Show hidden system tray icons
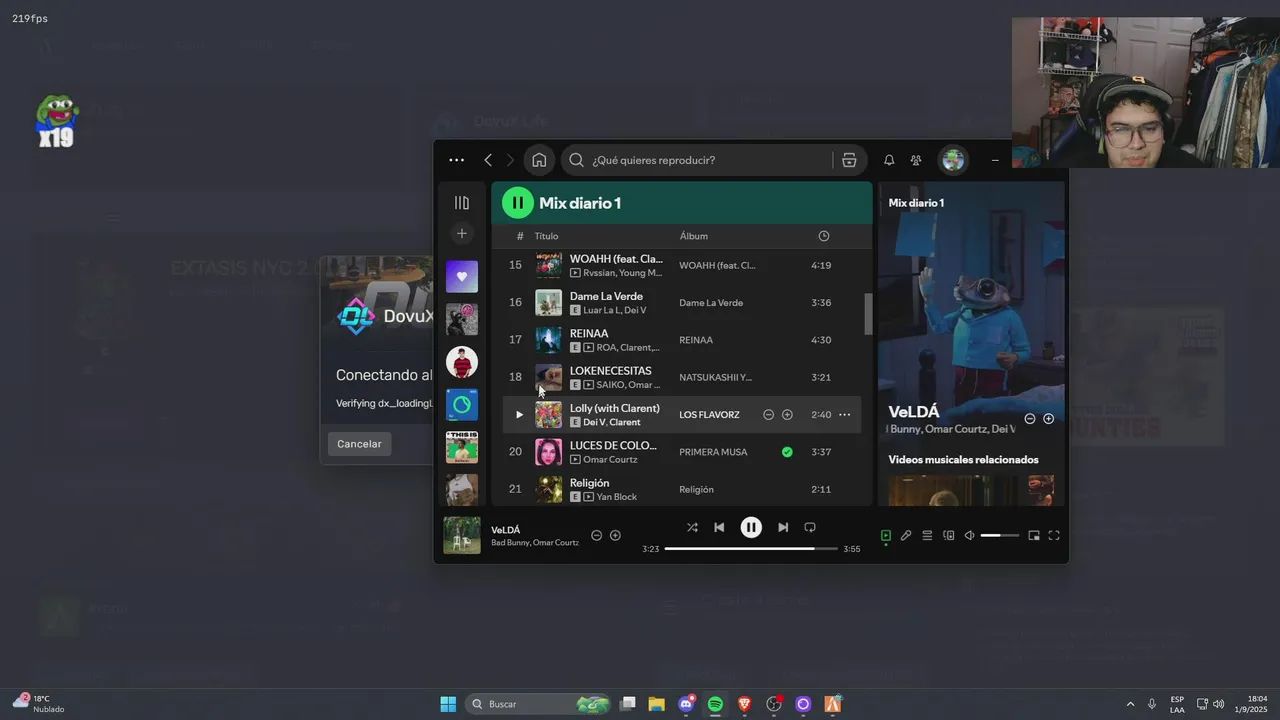This screenshot has height=720, width=1280. click(x=1130, y=704)
